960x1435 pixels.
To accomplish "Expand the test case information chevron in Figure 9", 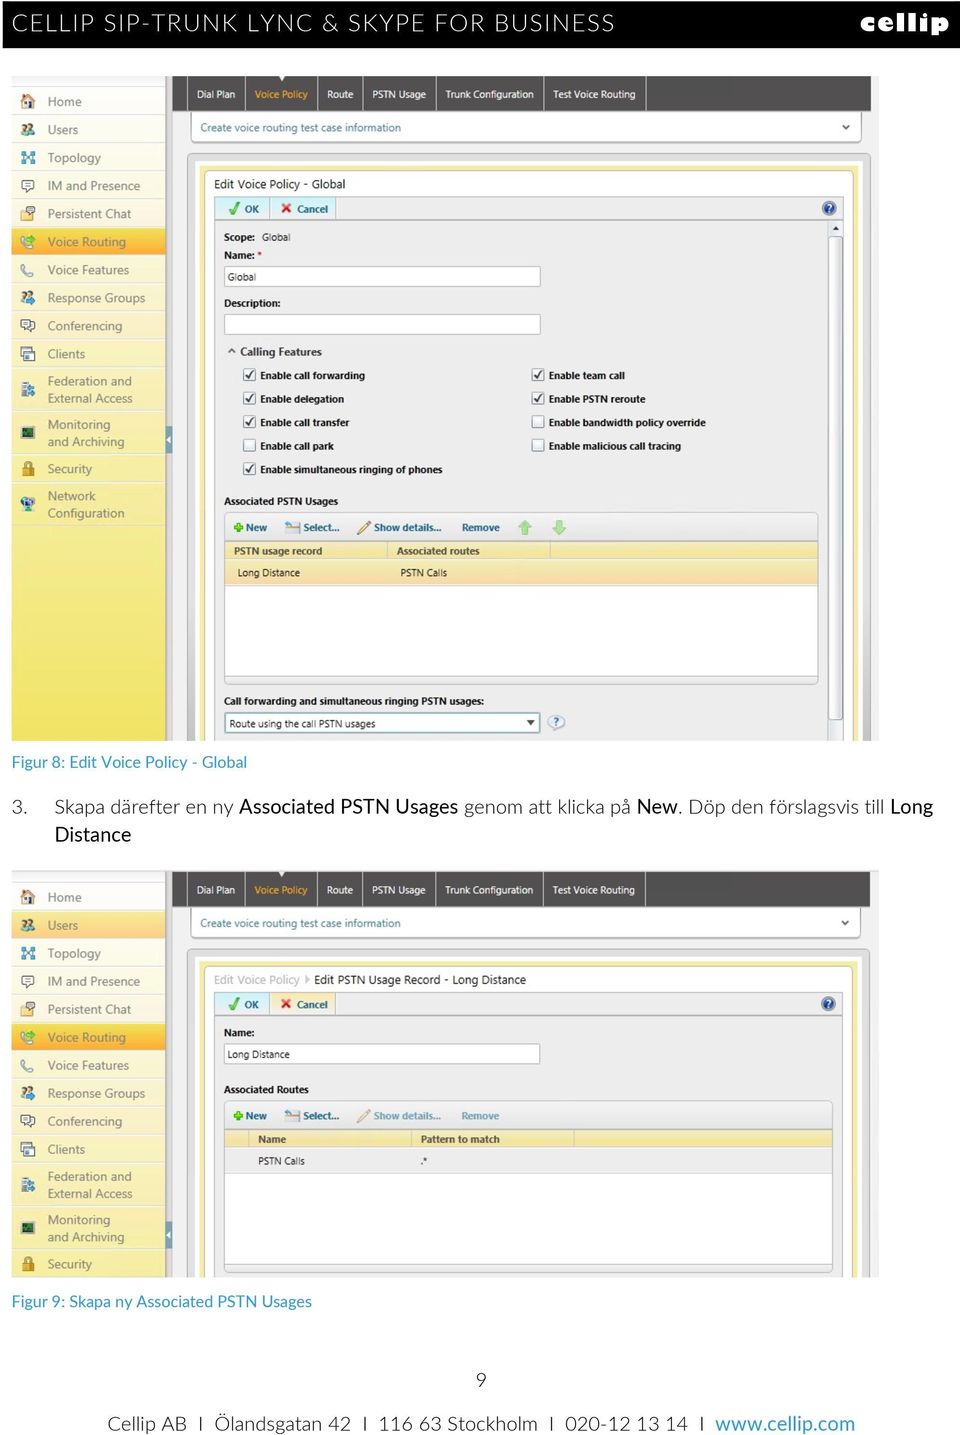I will click(x=846, y=923).
